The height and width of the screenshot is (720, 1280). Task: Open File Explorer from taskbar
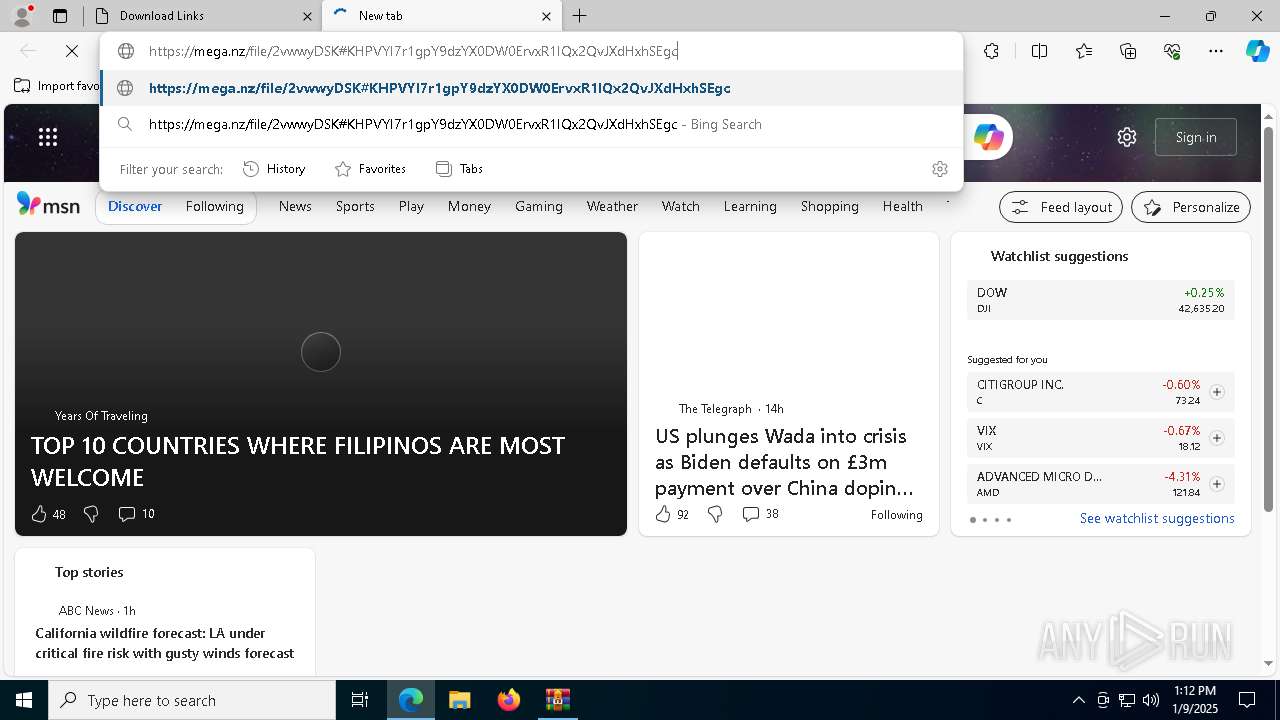(459, 700)
